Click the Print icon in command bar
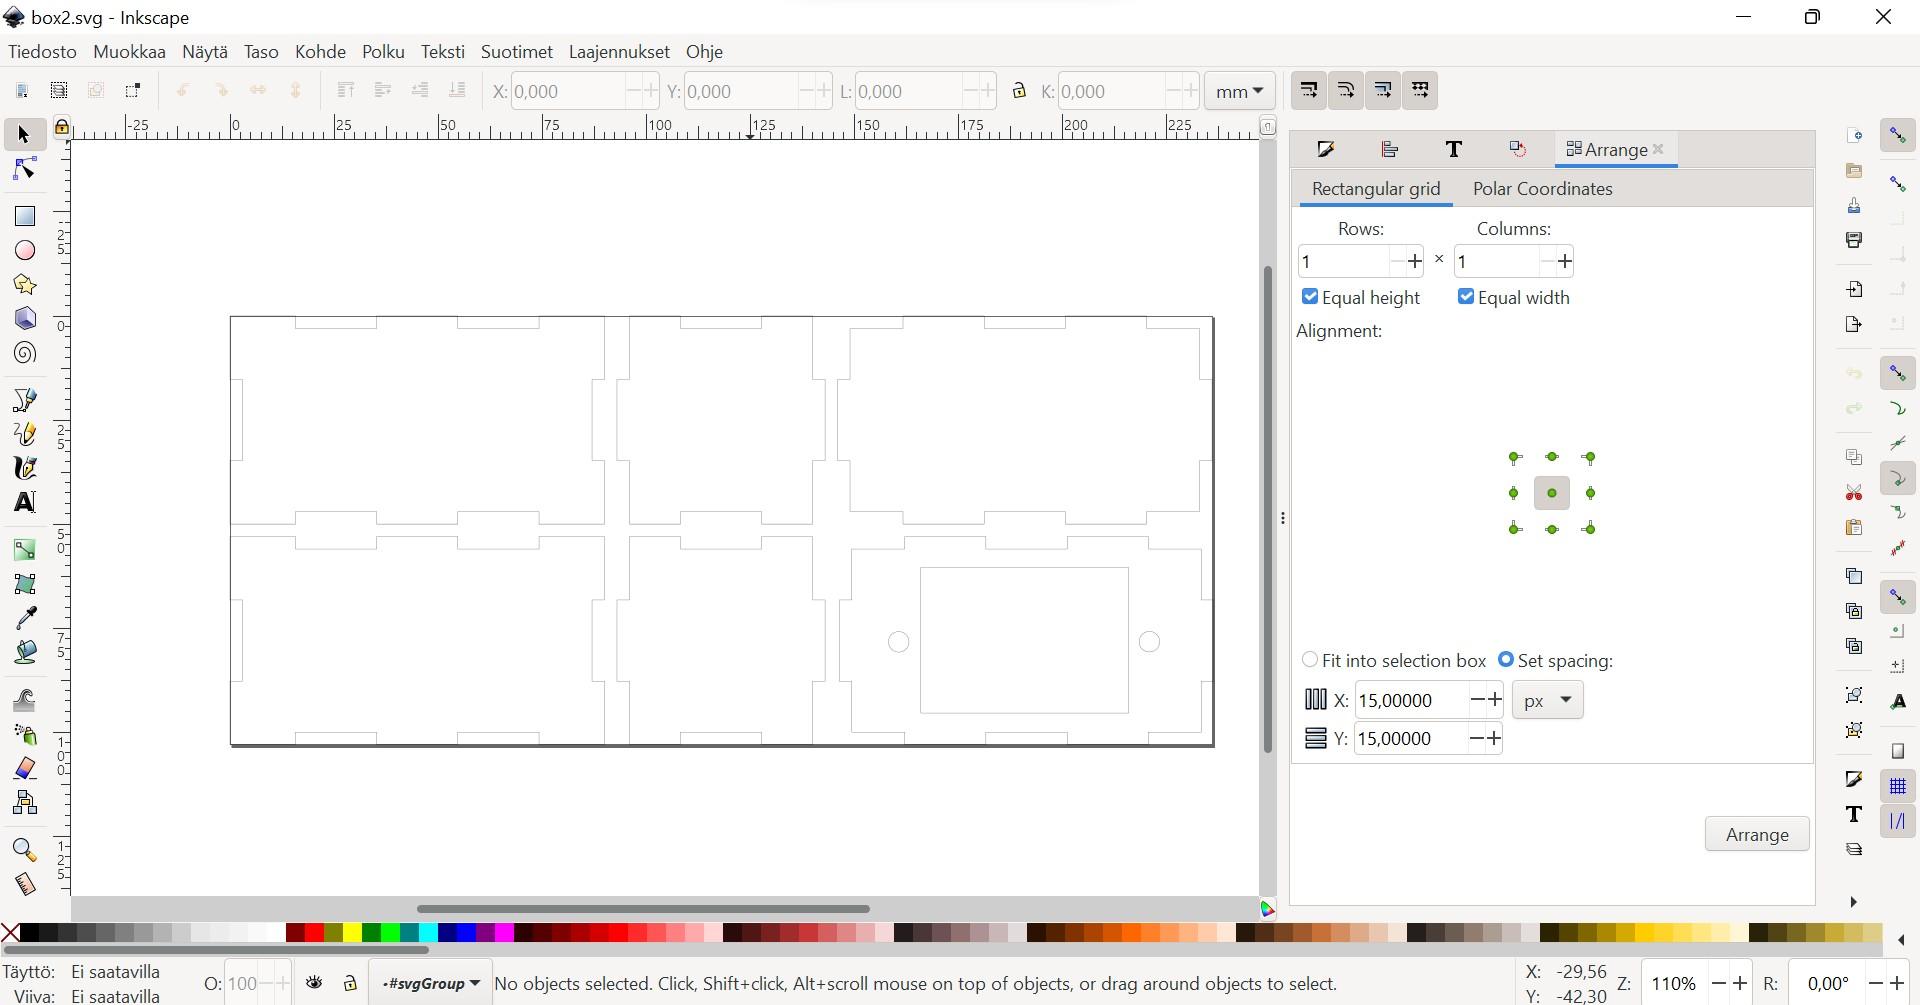 1854,240
